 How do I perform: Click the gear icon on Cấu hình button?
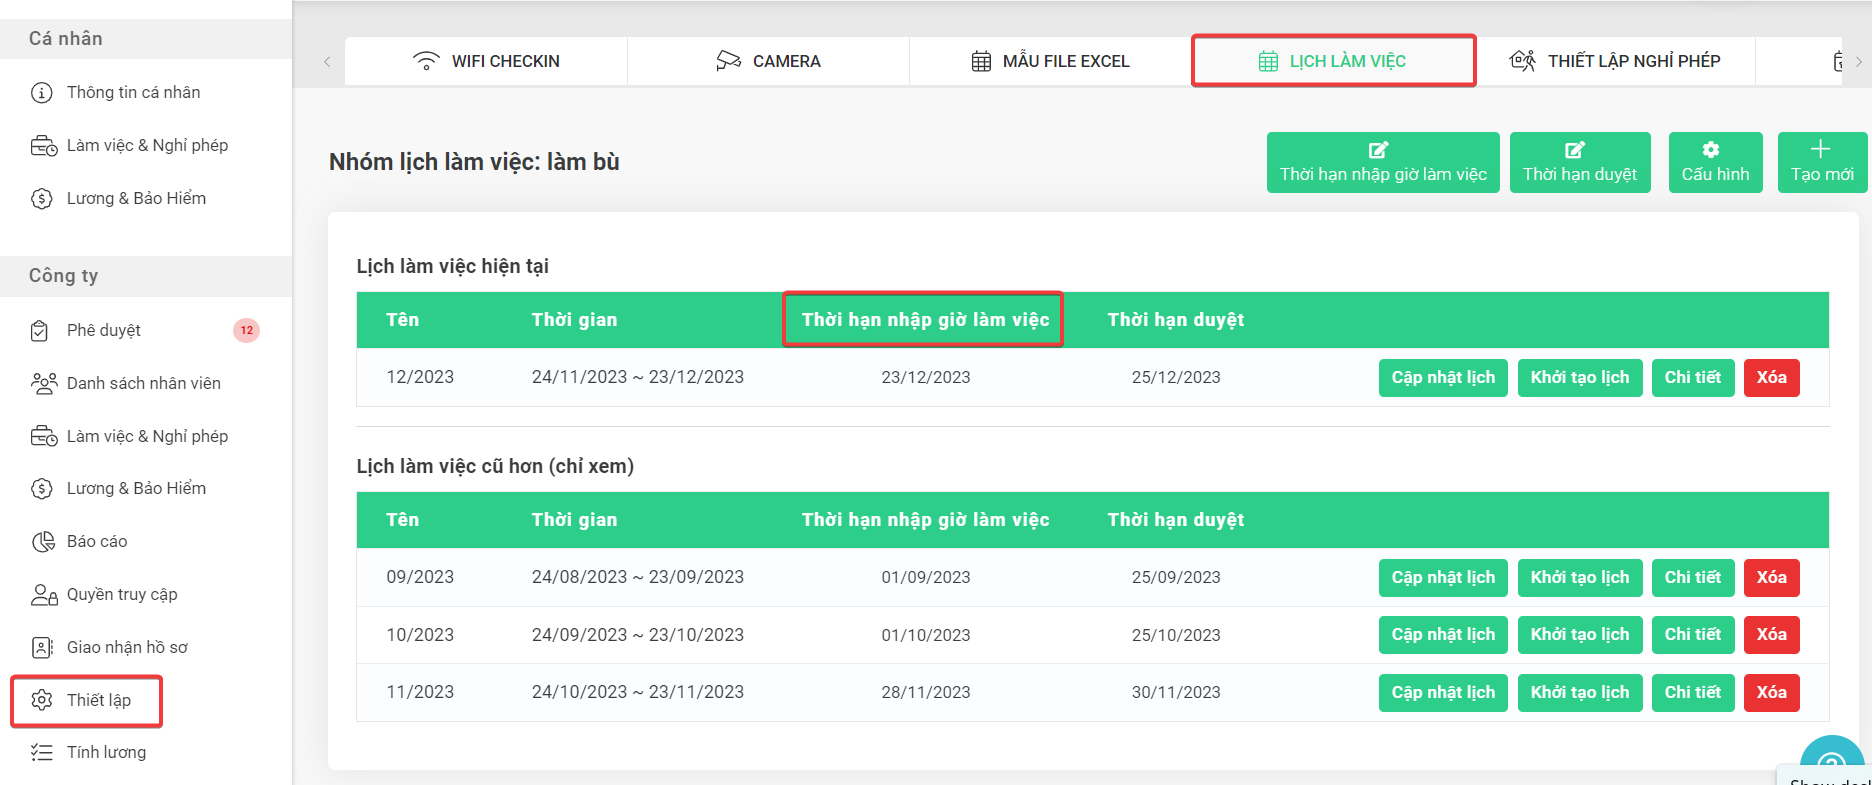click(1711, 150)
